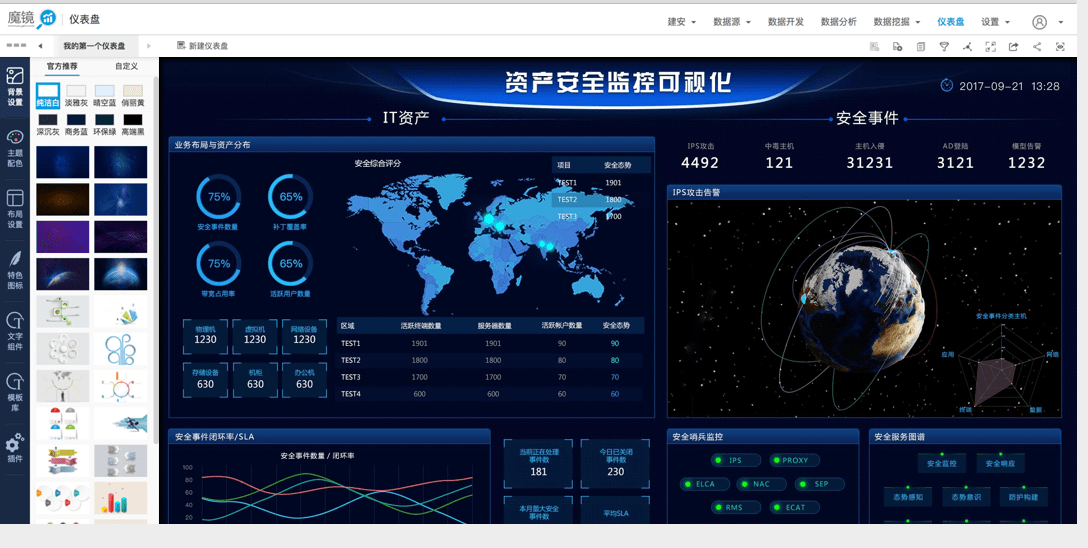The width and height of the screenshot is (1088, 548).
Task: Choose the 高端黑 background color swatch
Action: tap(133, 120)
